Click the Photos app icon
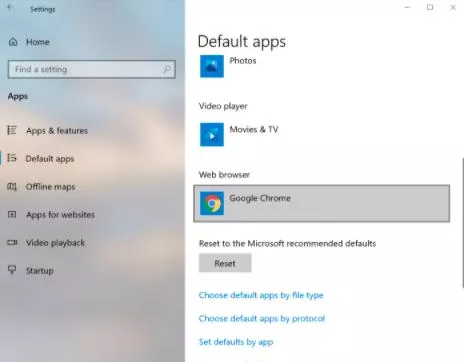The width and height of the screenshot is (464, 362). [x=212, y=66]
